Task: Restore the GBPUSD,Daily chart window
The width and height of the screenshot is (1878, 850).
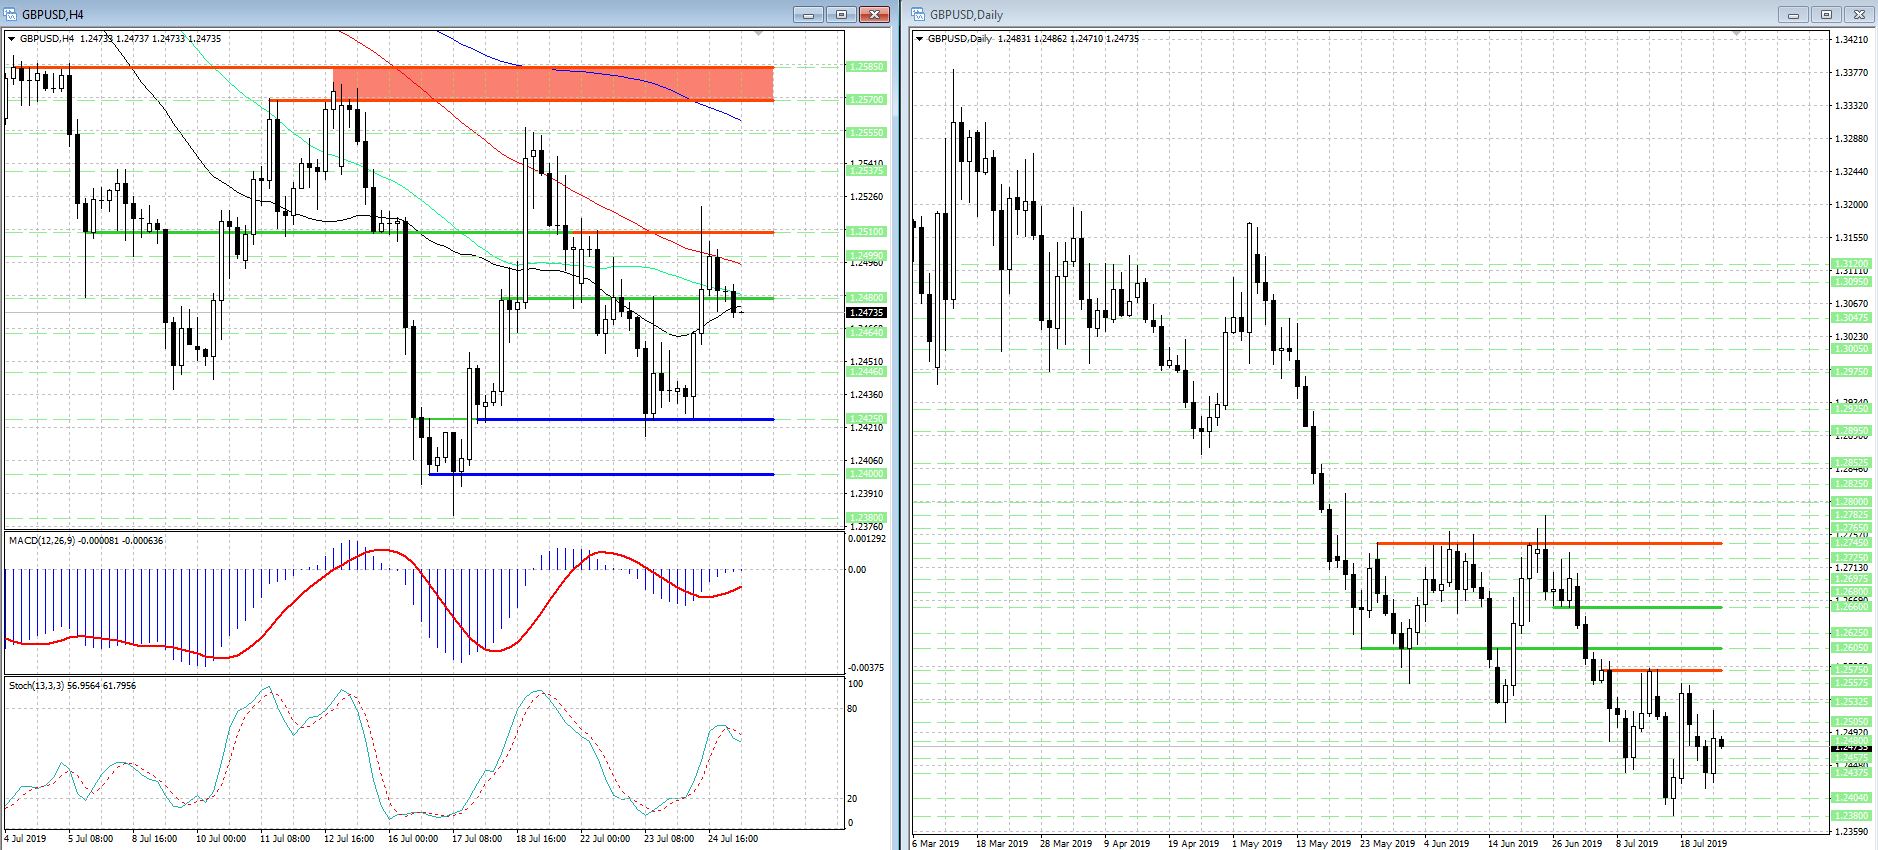Action: 1826,14
